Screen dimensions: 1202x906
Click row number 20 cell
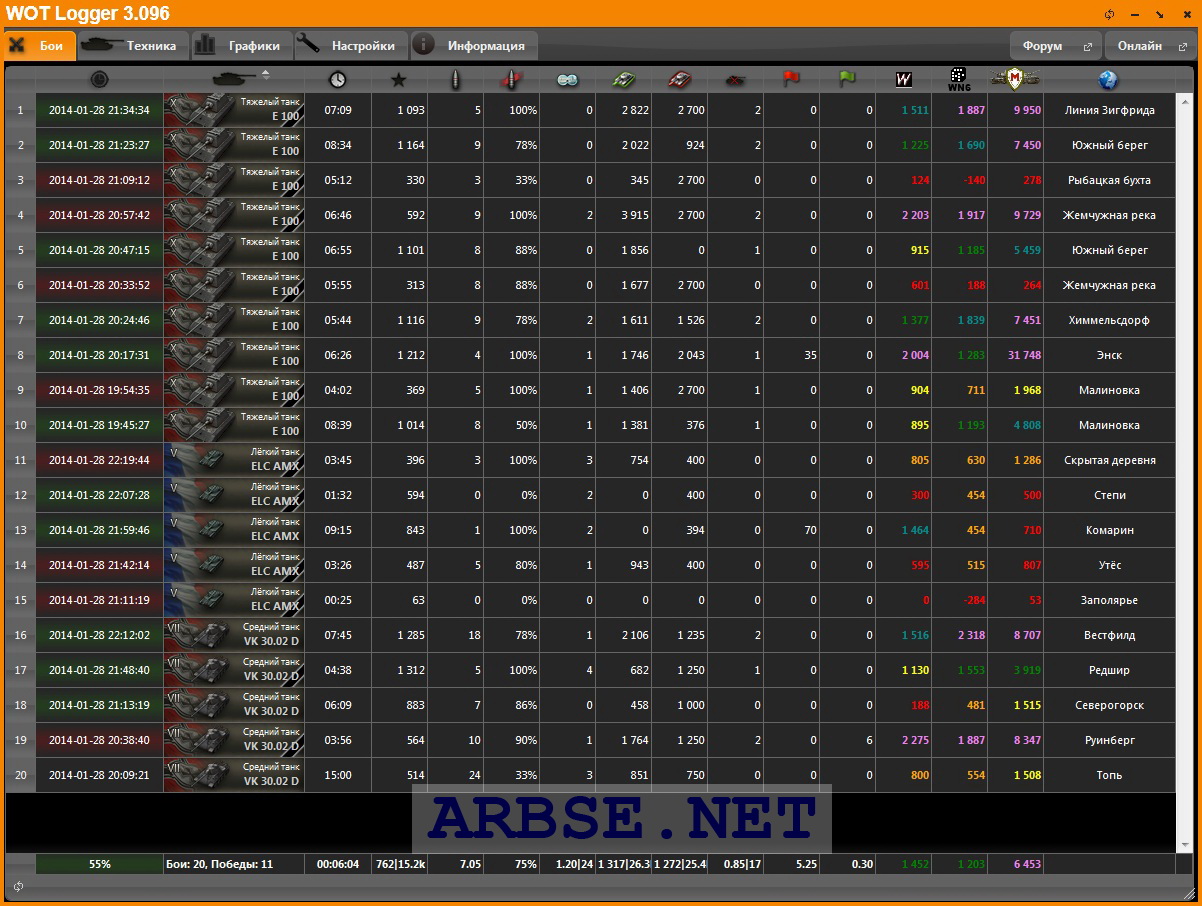click(20, 775)
